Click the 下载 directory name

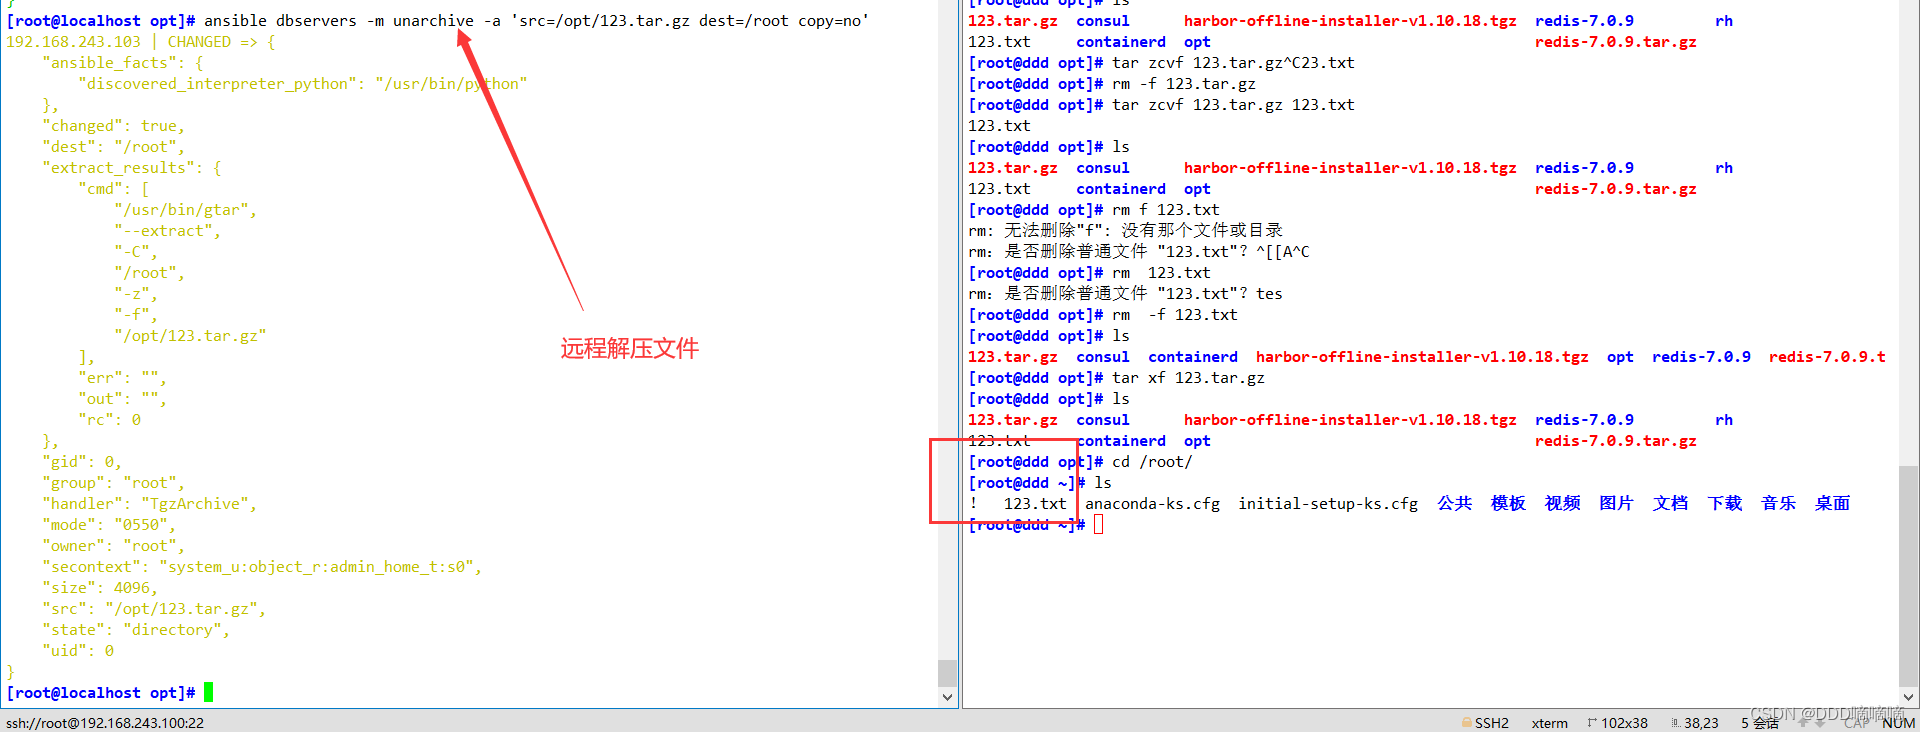[x=1724, y=503]
